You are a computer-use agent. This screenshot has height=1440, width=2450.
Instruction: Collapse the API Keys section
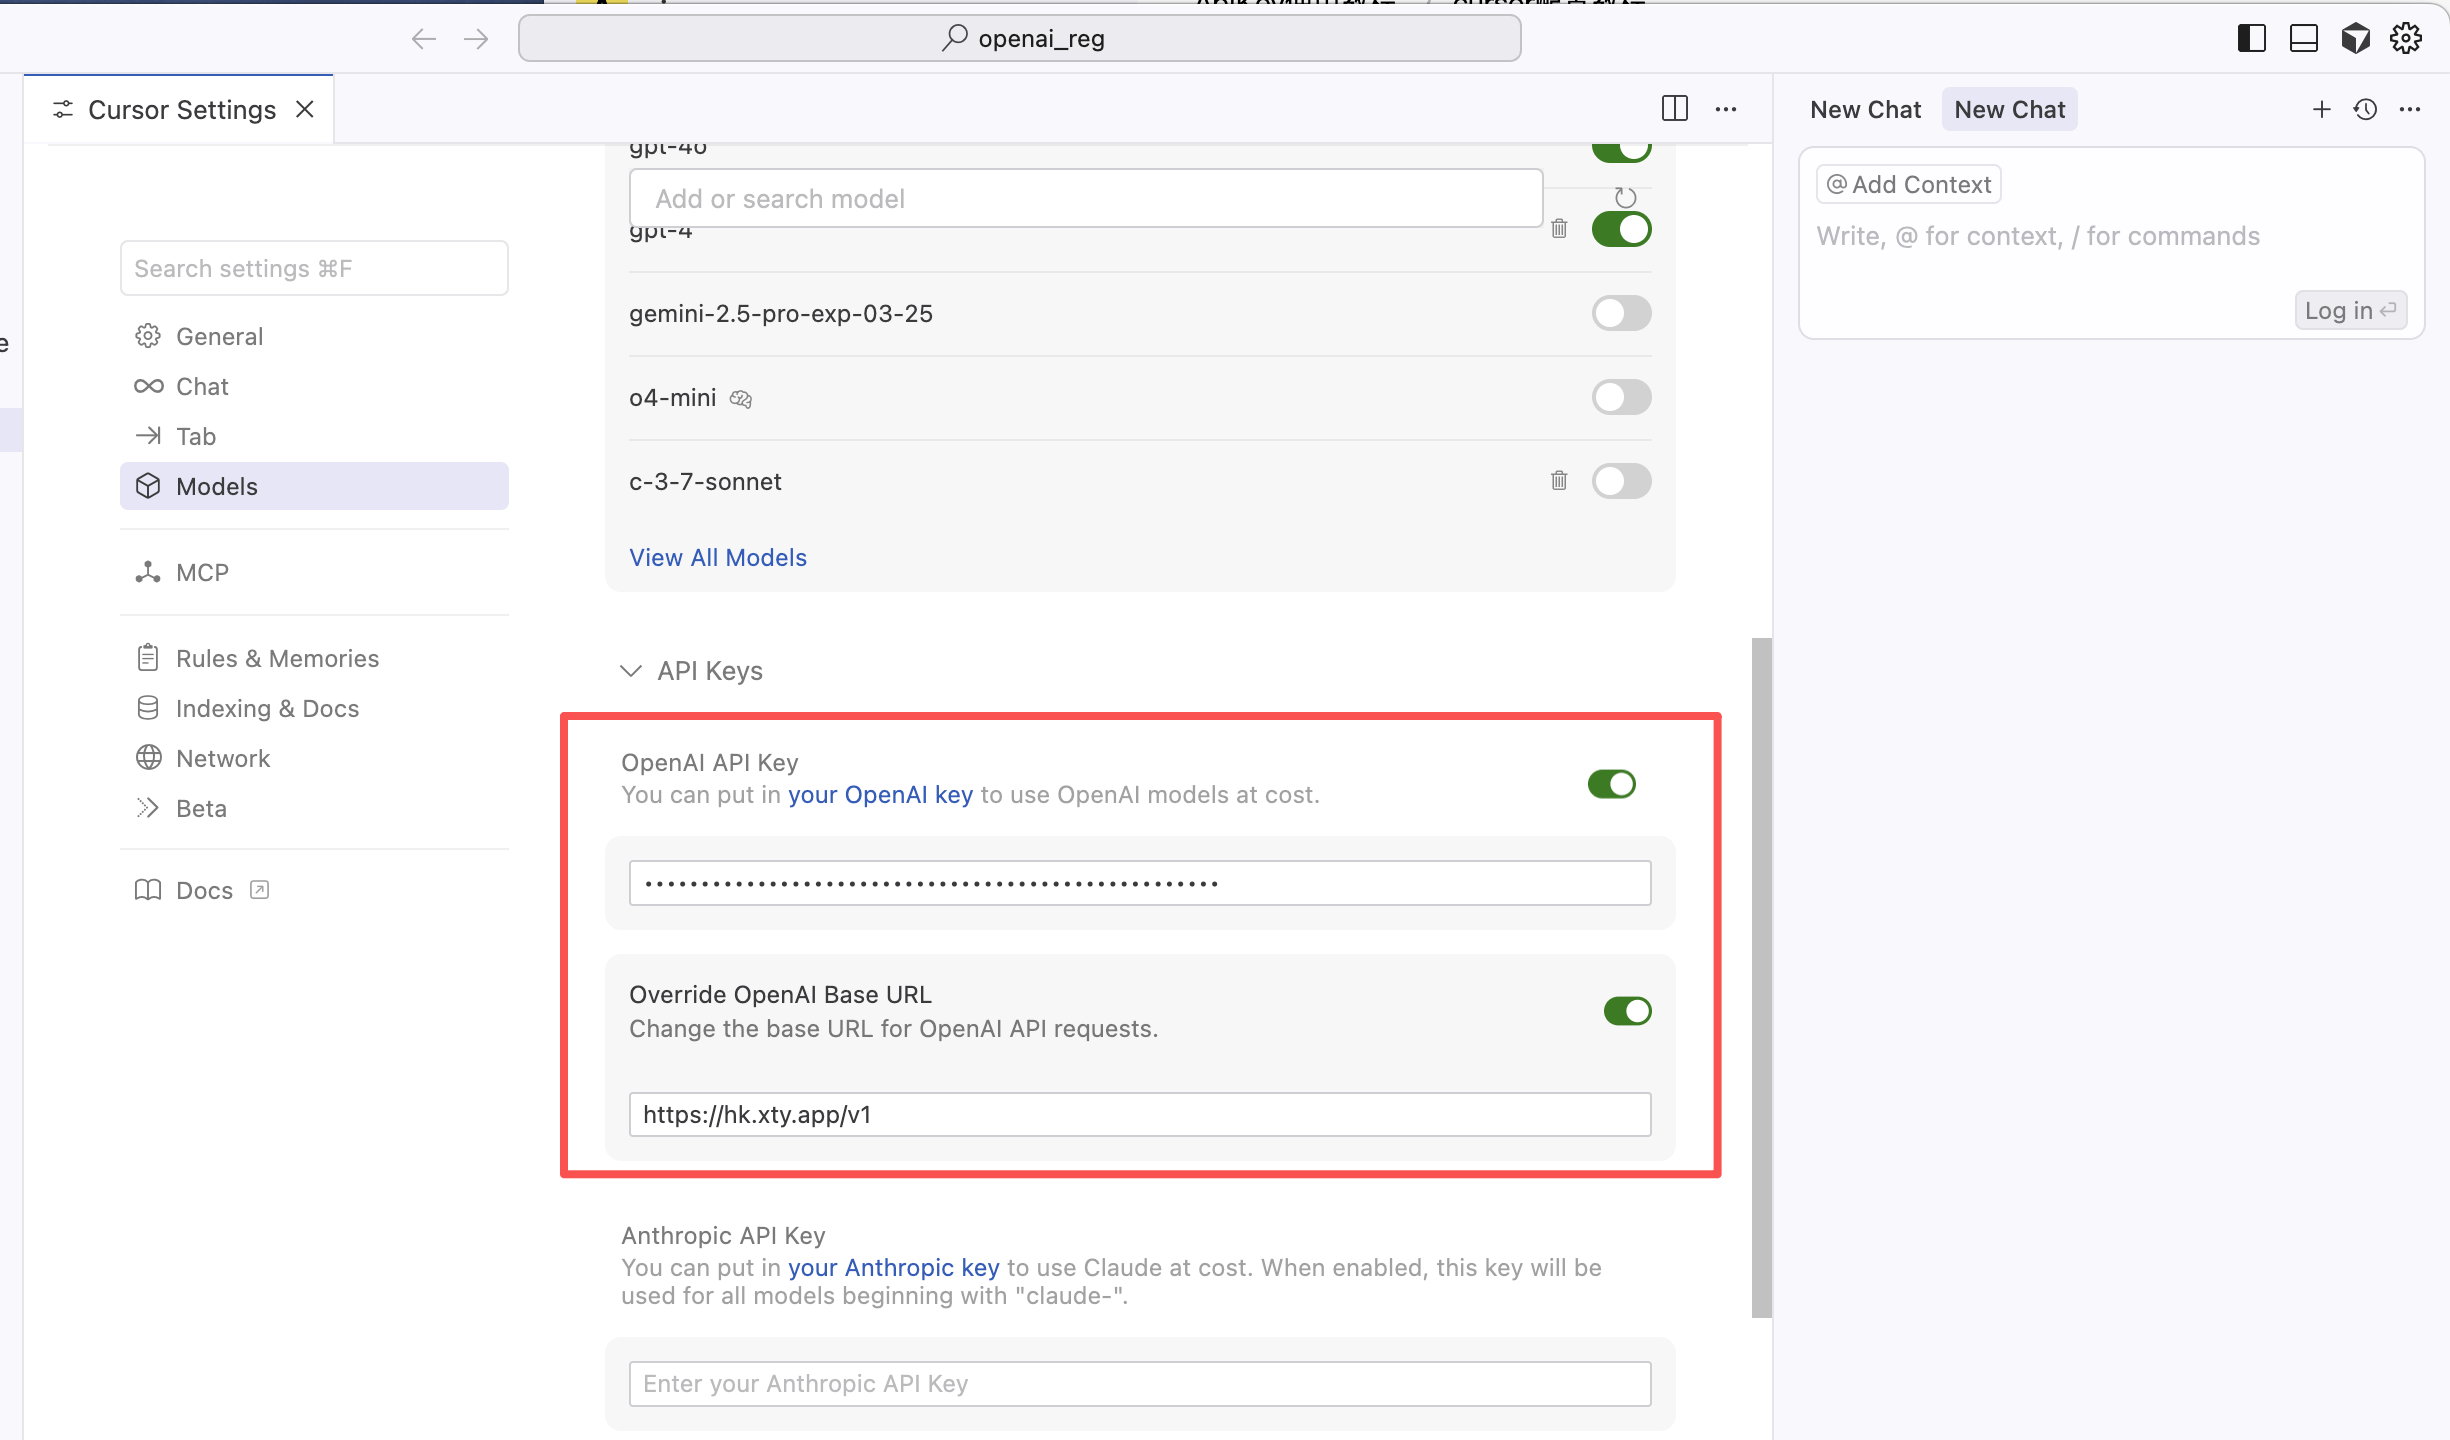click(x=631, y=671)
